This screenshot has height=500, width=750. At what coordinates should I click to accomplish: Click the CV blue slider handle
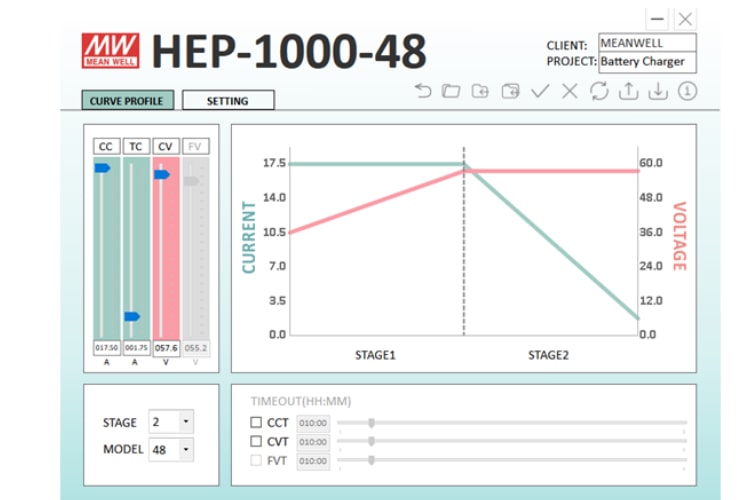tap(162, 175)
